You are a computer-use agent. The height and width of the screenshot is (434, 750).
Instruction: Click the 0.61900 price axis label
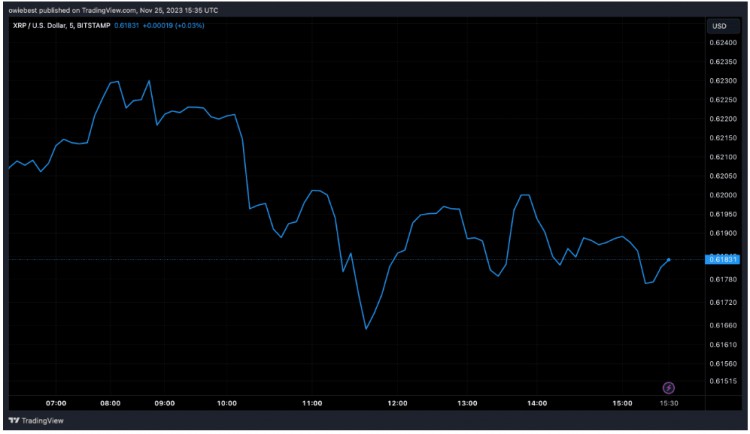[x=723, y=234]
